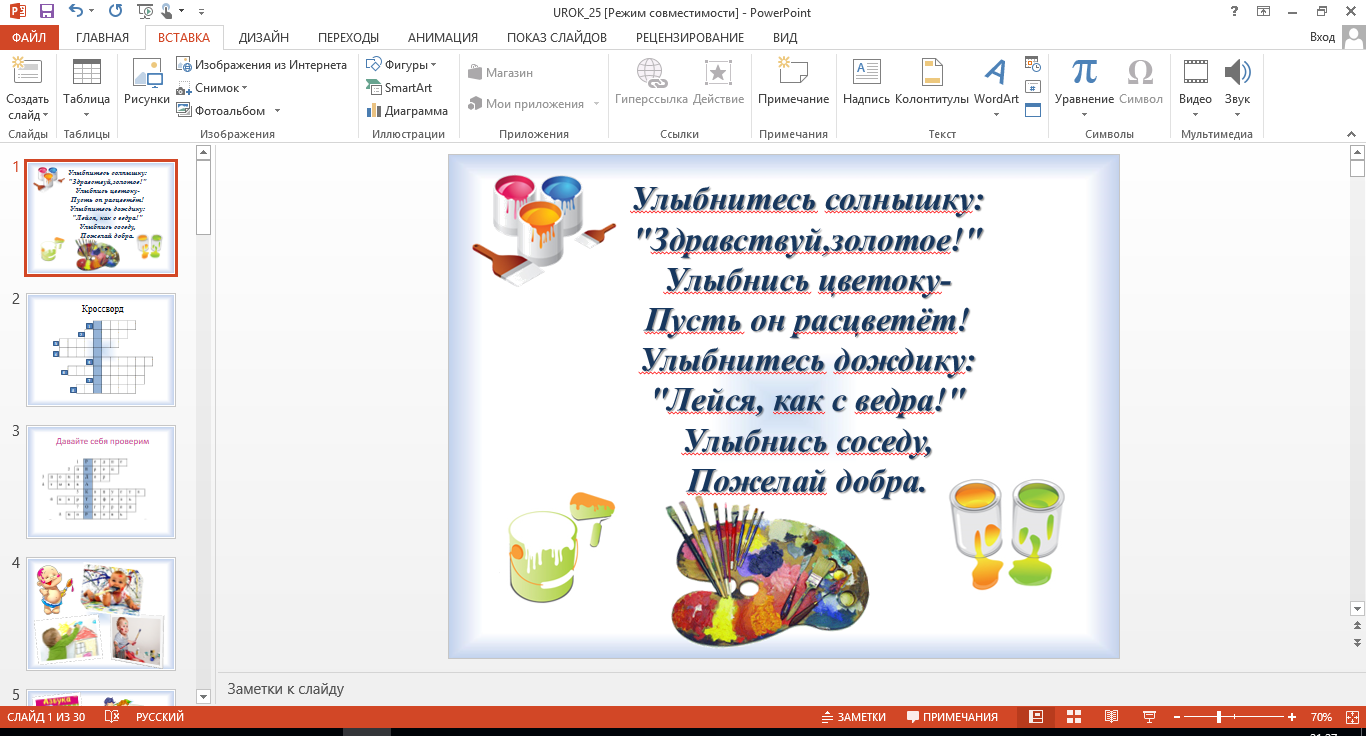1366x736 pixels.
Task: Insert date and time icon
Action: point(1033,64)
